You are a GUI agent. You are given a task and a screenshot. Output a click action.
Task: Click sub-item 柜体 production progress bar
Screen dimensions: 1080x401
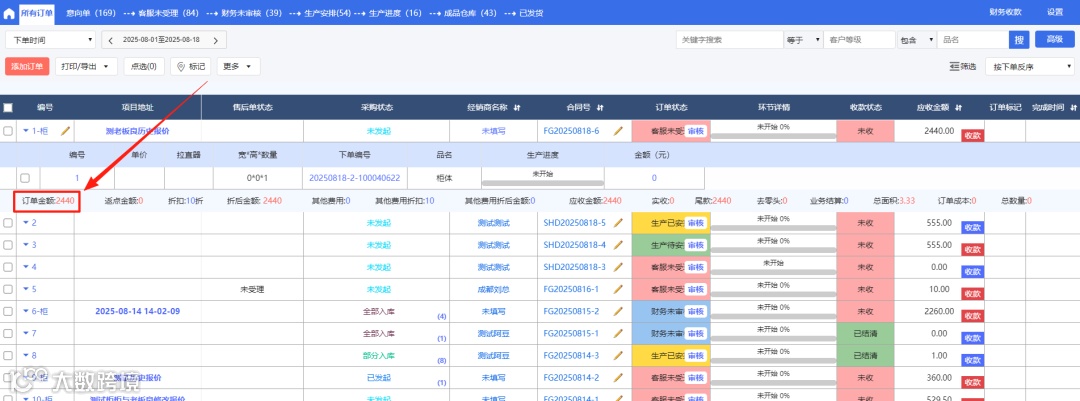(x=543, y=183)
